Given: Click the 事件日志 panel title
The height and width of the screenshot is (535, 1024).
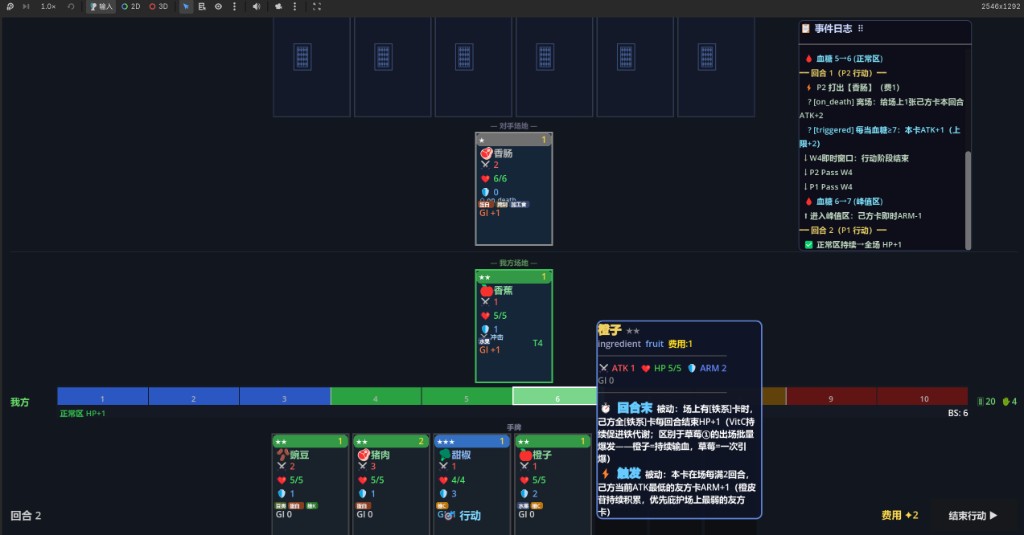Looking at the screenshot, I should 833,29.
